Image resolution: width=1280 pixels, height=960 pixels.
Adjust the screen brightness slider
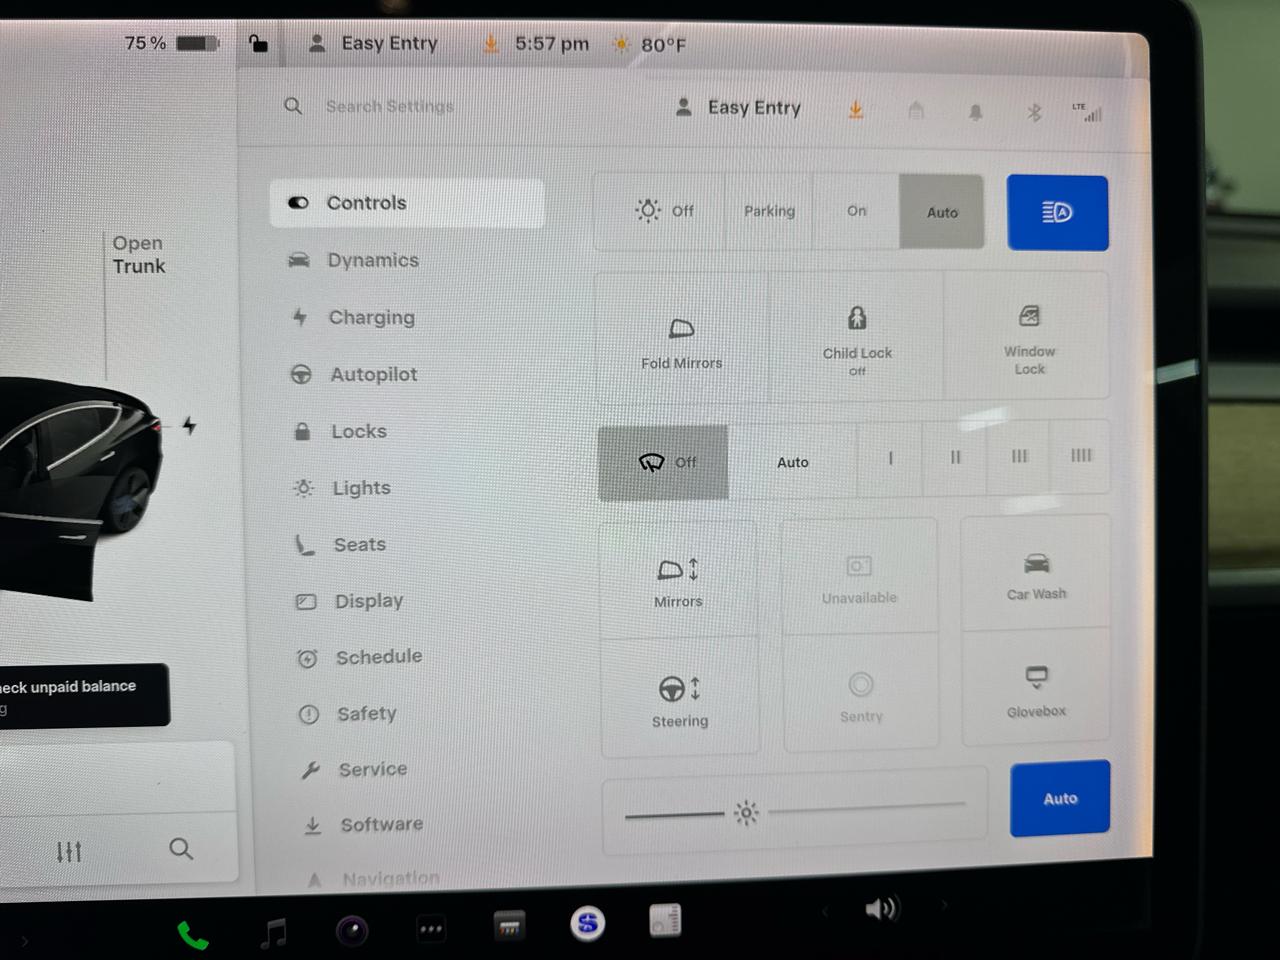tap(747, 813)
